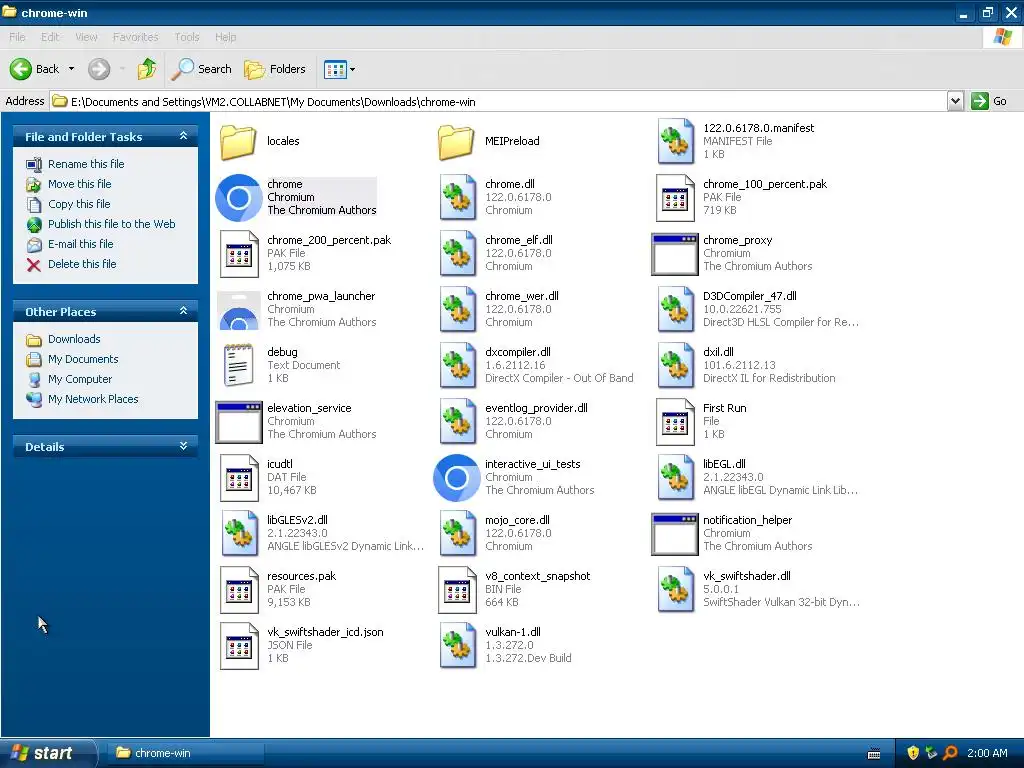Open the Views dropdown button

tap(340, 69)
